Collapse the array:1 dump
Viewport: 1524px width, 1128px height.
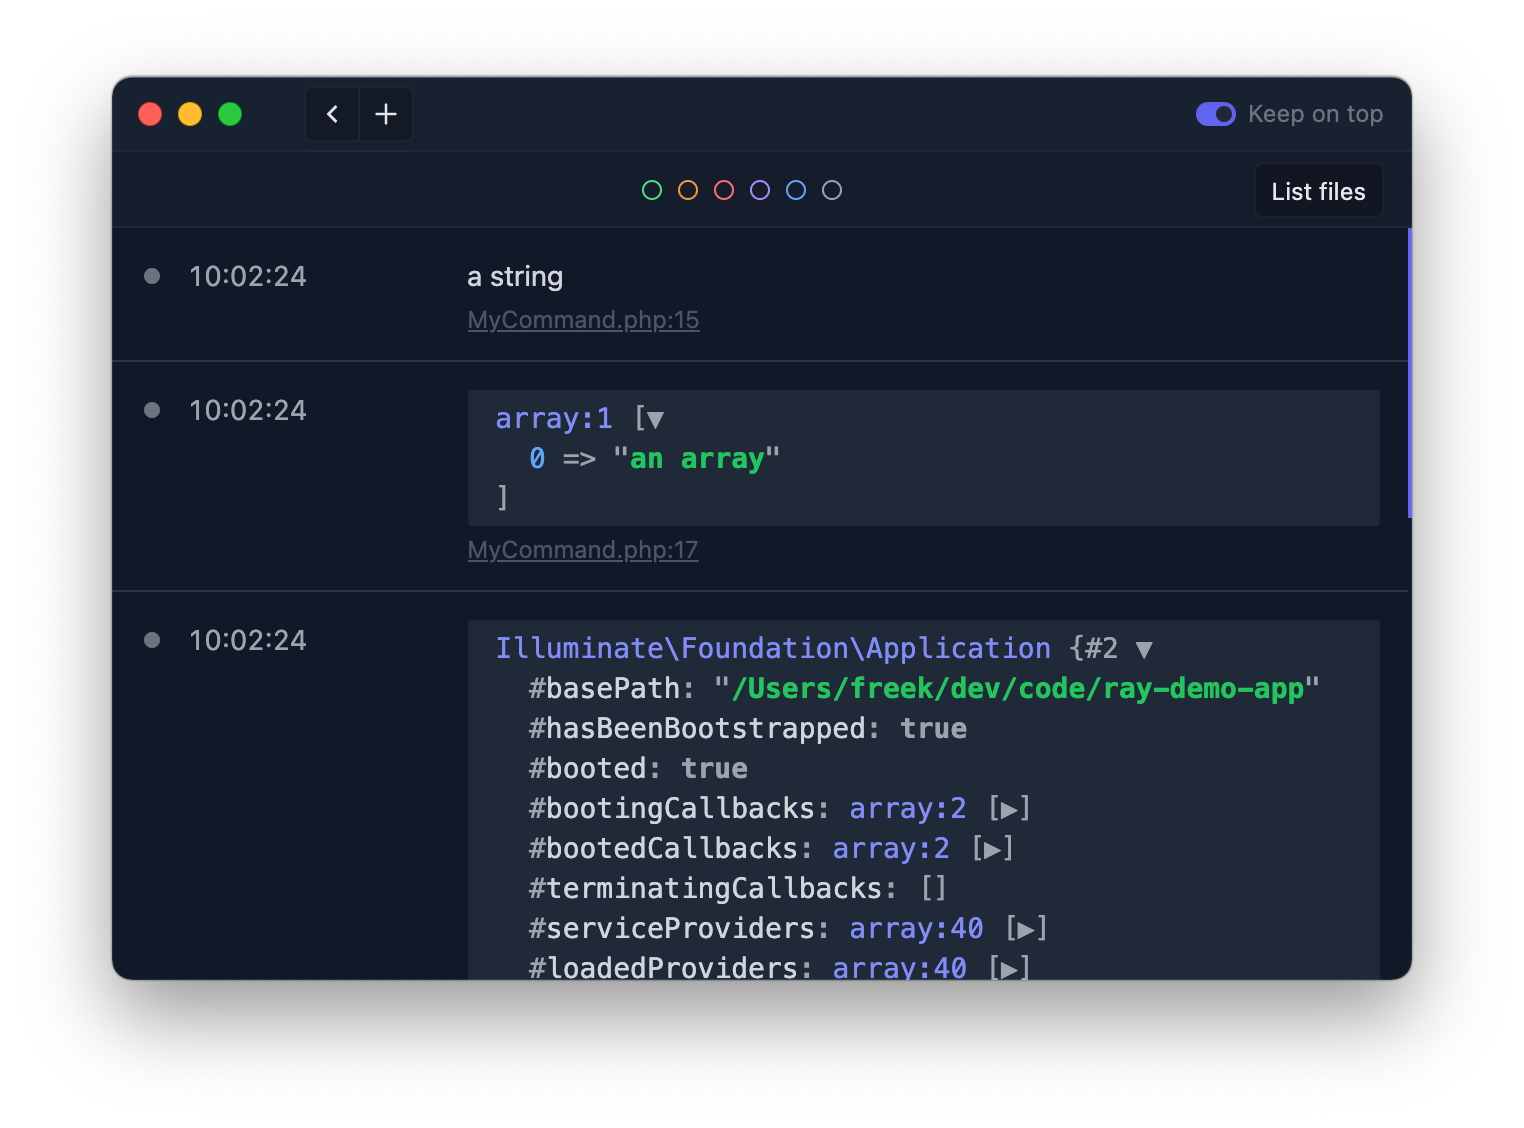(x=655, y=419)
